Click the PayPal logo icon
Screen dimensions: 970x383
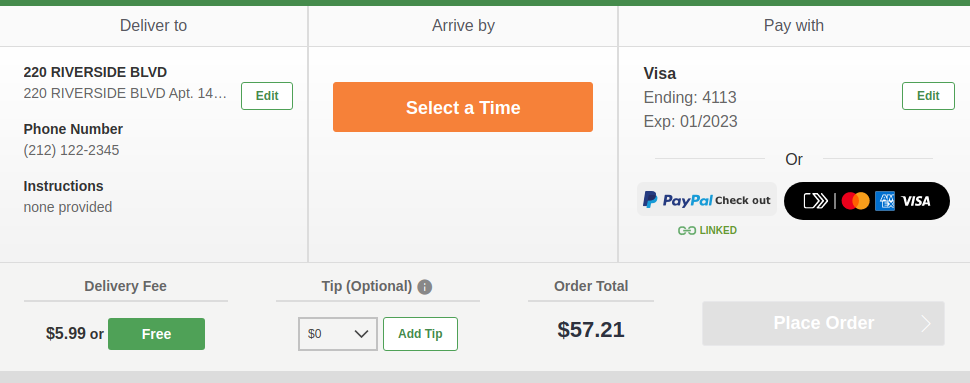click(650, 199)
